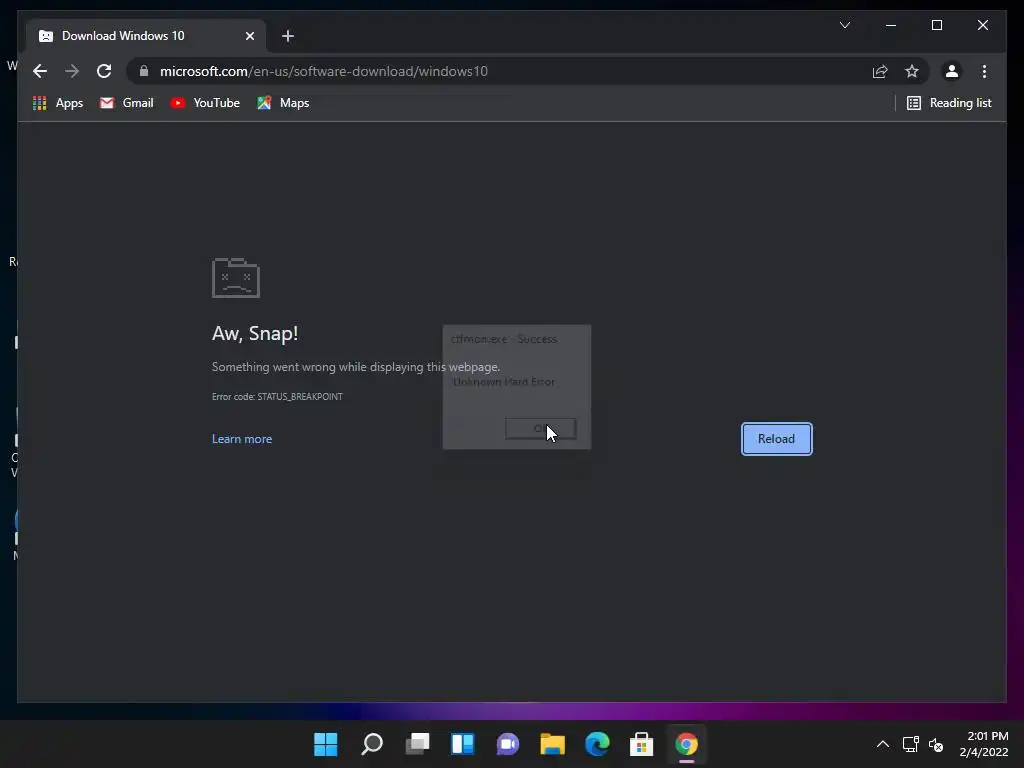Maximize the Chrome window

[936, 25]
